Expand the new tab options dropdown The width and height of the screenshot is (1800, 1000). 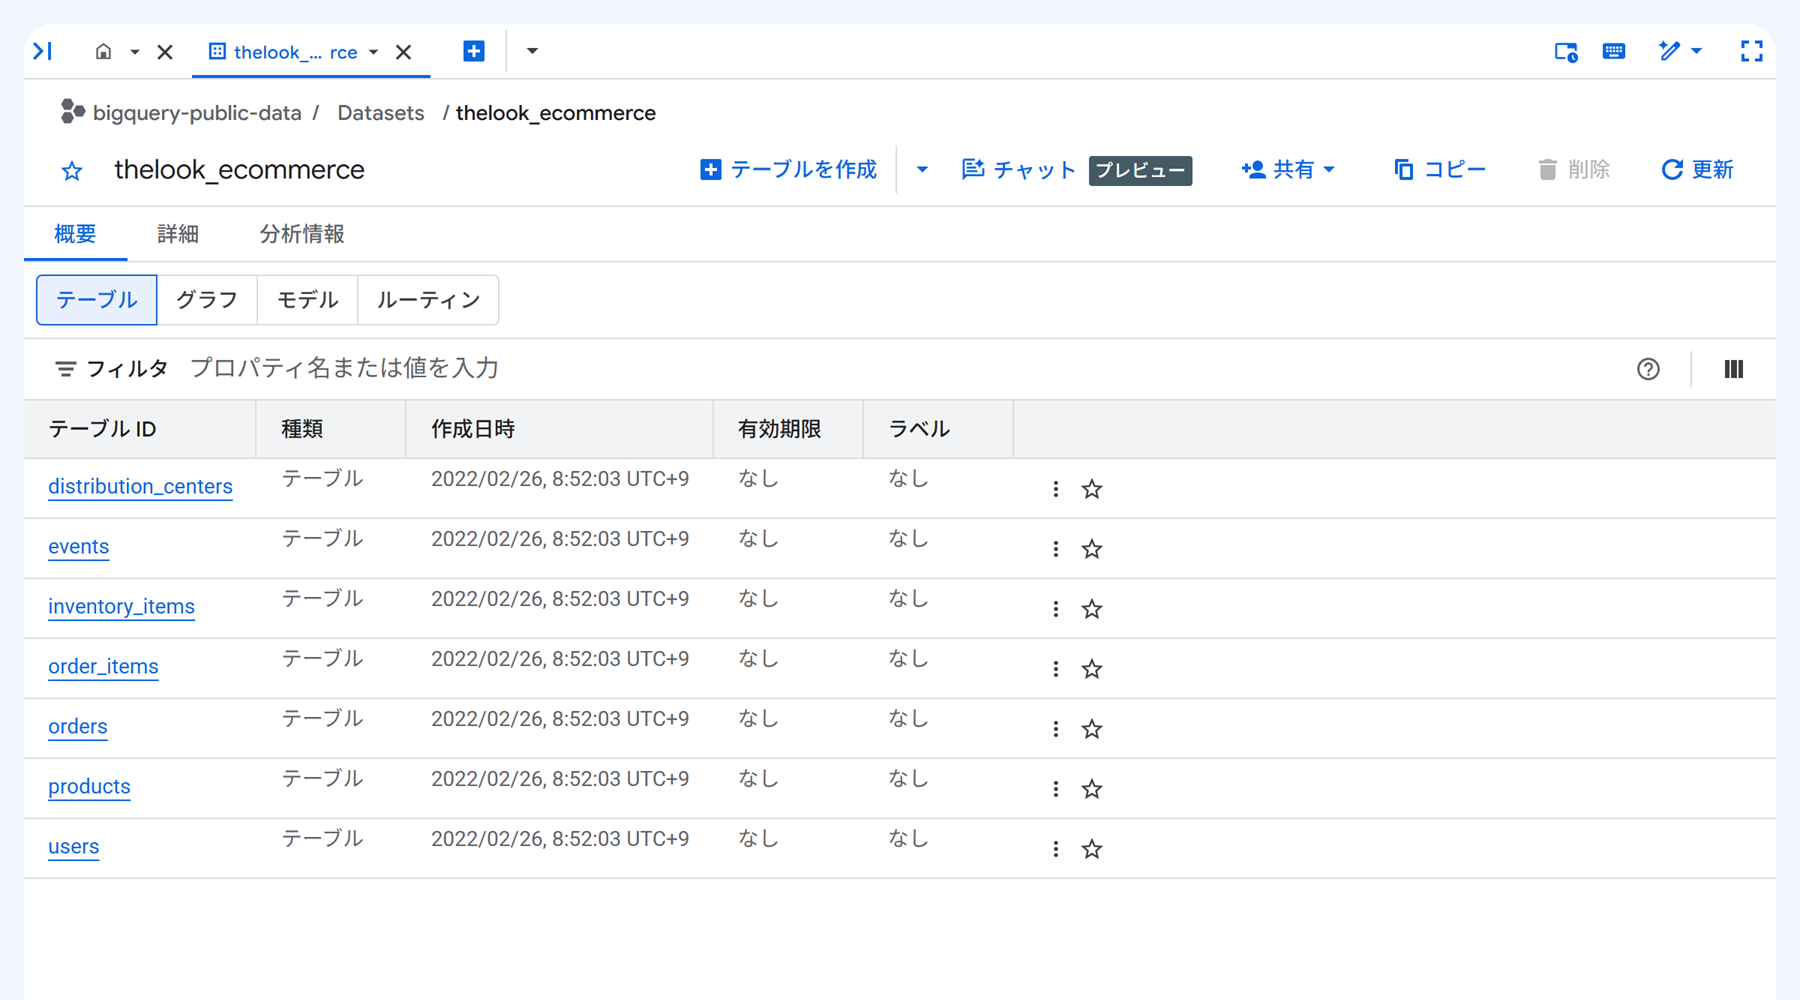[532, 51]
